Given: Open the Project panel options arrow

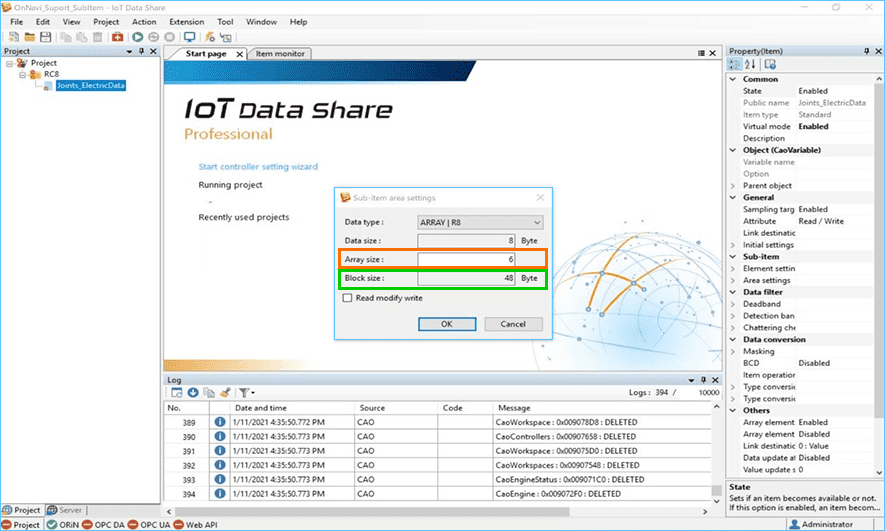Looking at the screenshot, I should (x=129, y=51).
